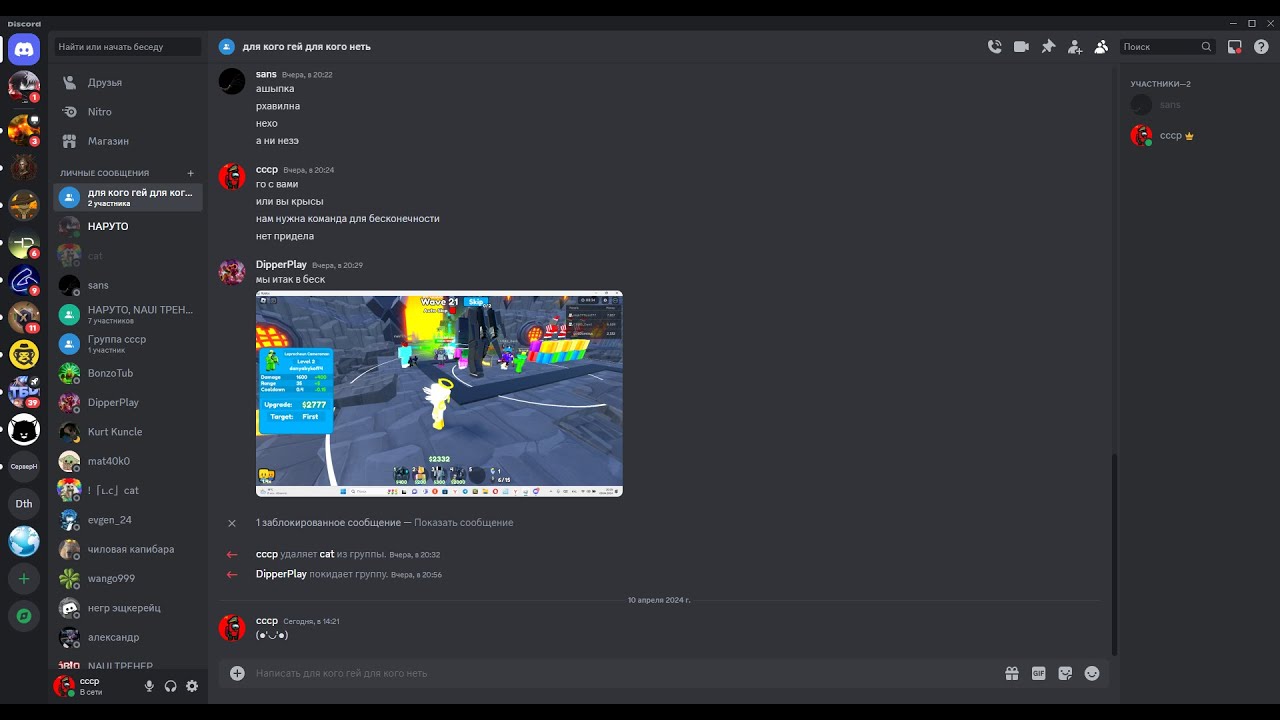Start a video call
The height and width of the screenshot is (720, 1280).
coord(1021,46)
